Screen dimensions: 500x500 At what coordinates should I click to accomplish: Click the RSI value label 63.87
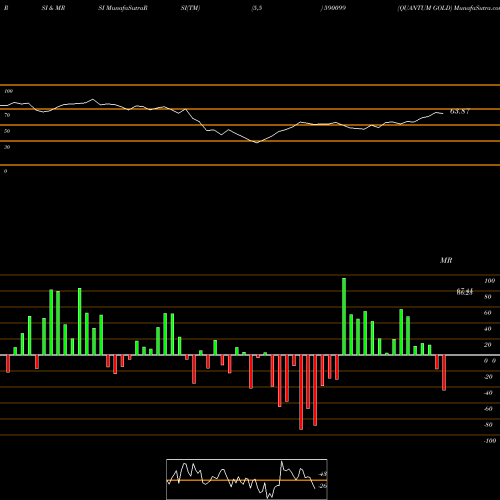[x=460, y=111]
